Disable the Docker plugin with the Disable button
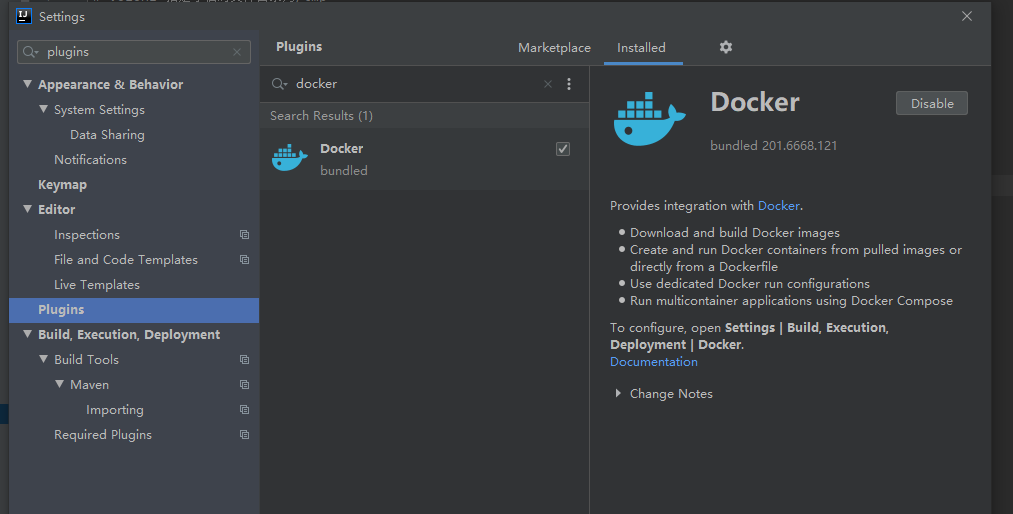The image size is (1013, 514). (x=932, y=103)
